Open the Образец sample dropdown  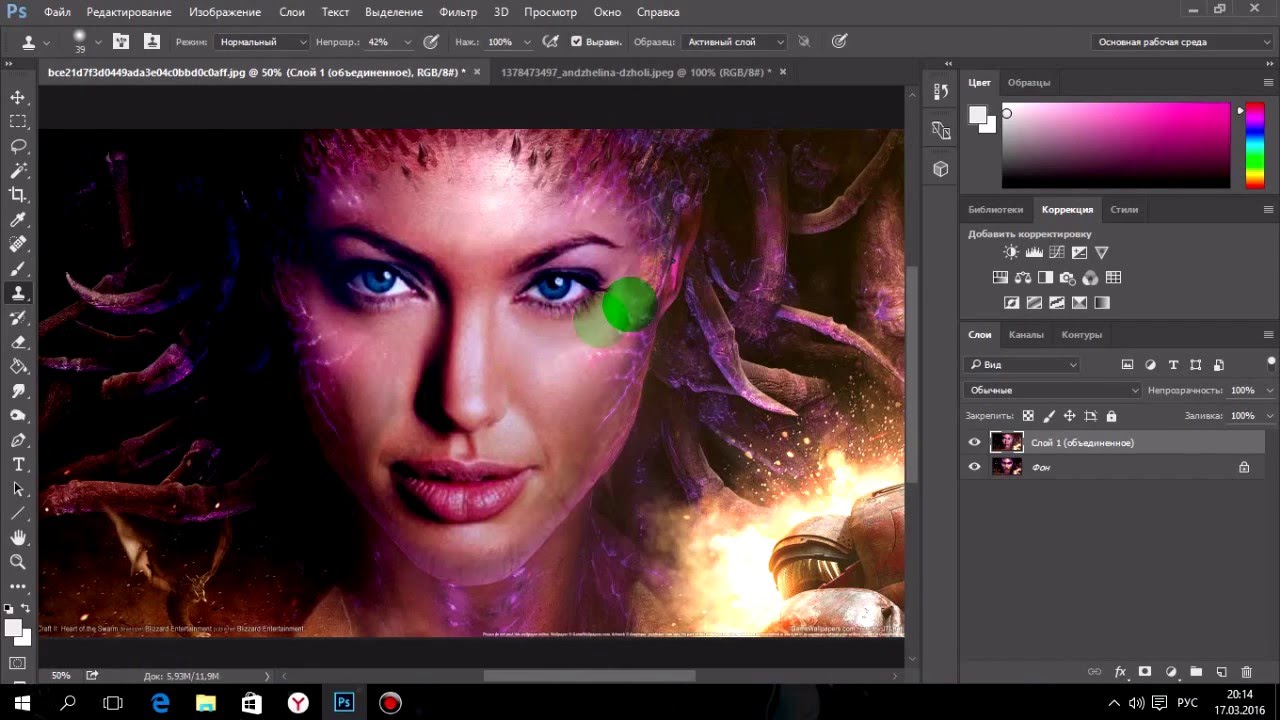pos(735,42)
